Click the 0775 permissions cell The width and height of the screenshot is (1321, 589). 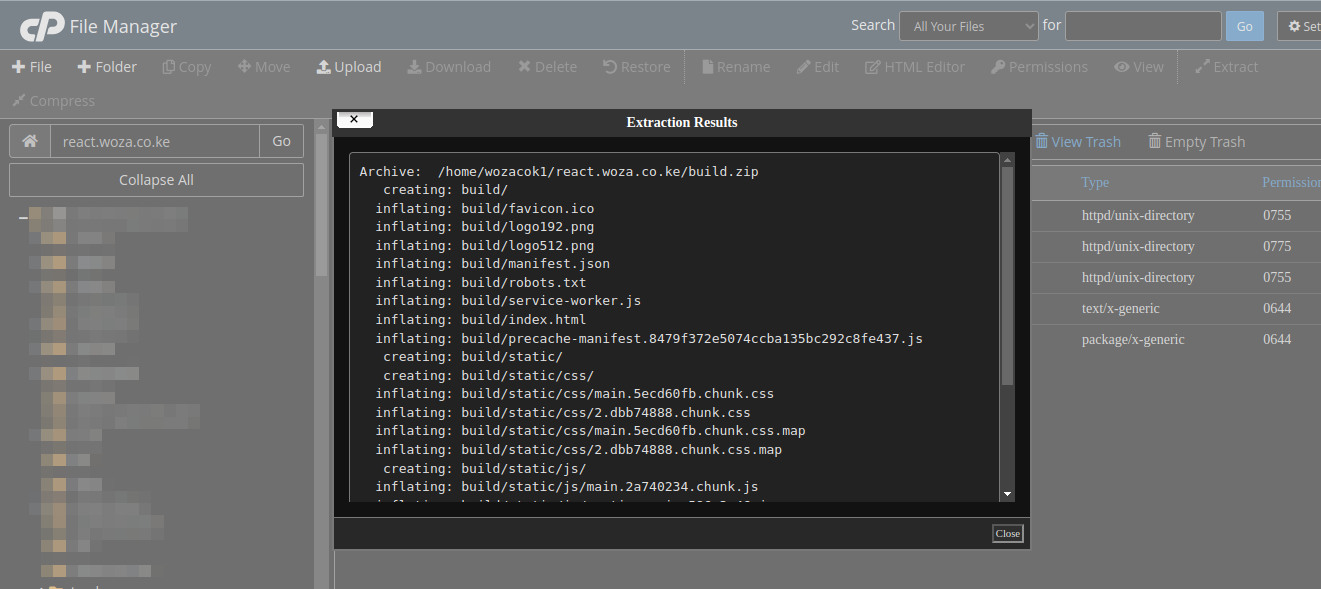(x=1277, y=246)
